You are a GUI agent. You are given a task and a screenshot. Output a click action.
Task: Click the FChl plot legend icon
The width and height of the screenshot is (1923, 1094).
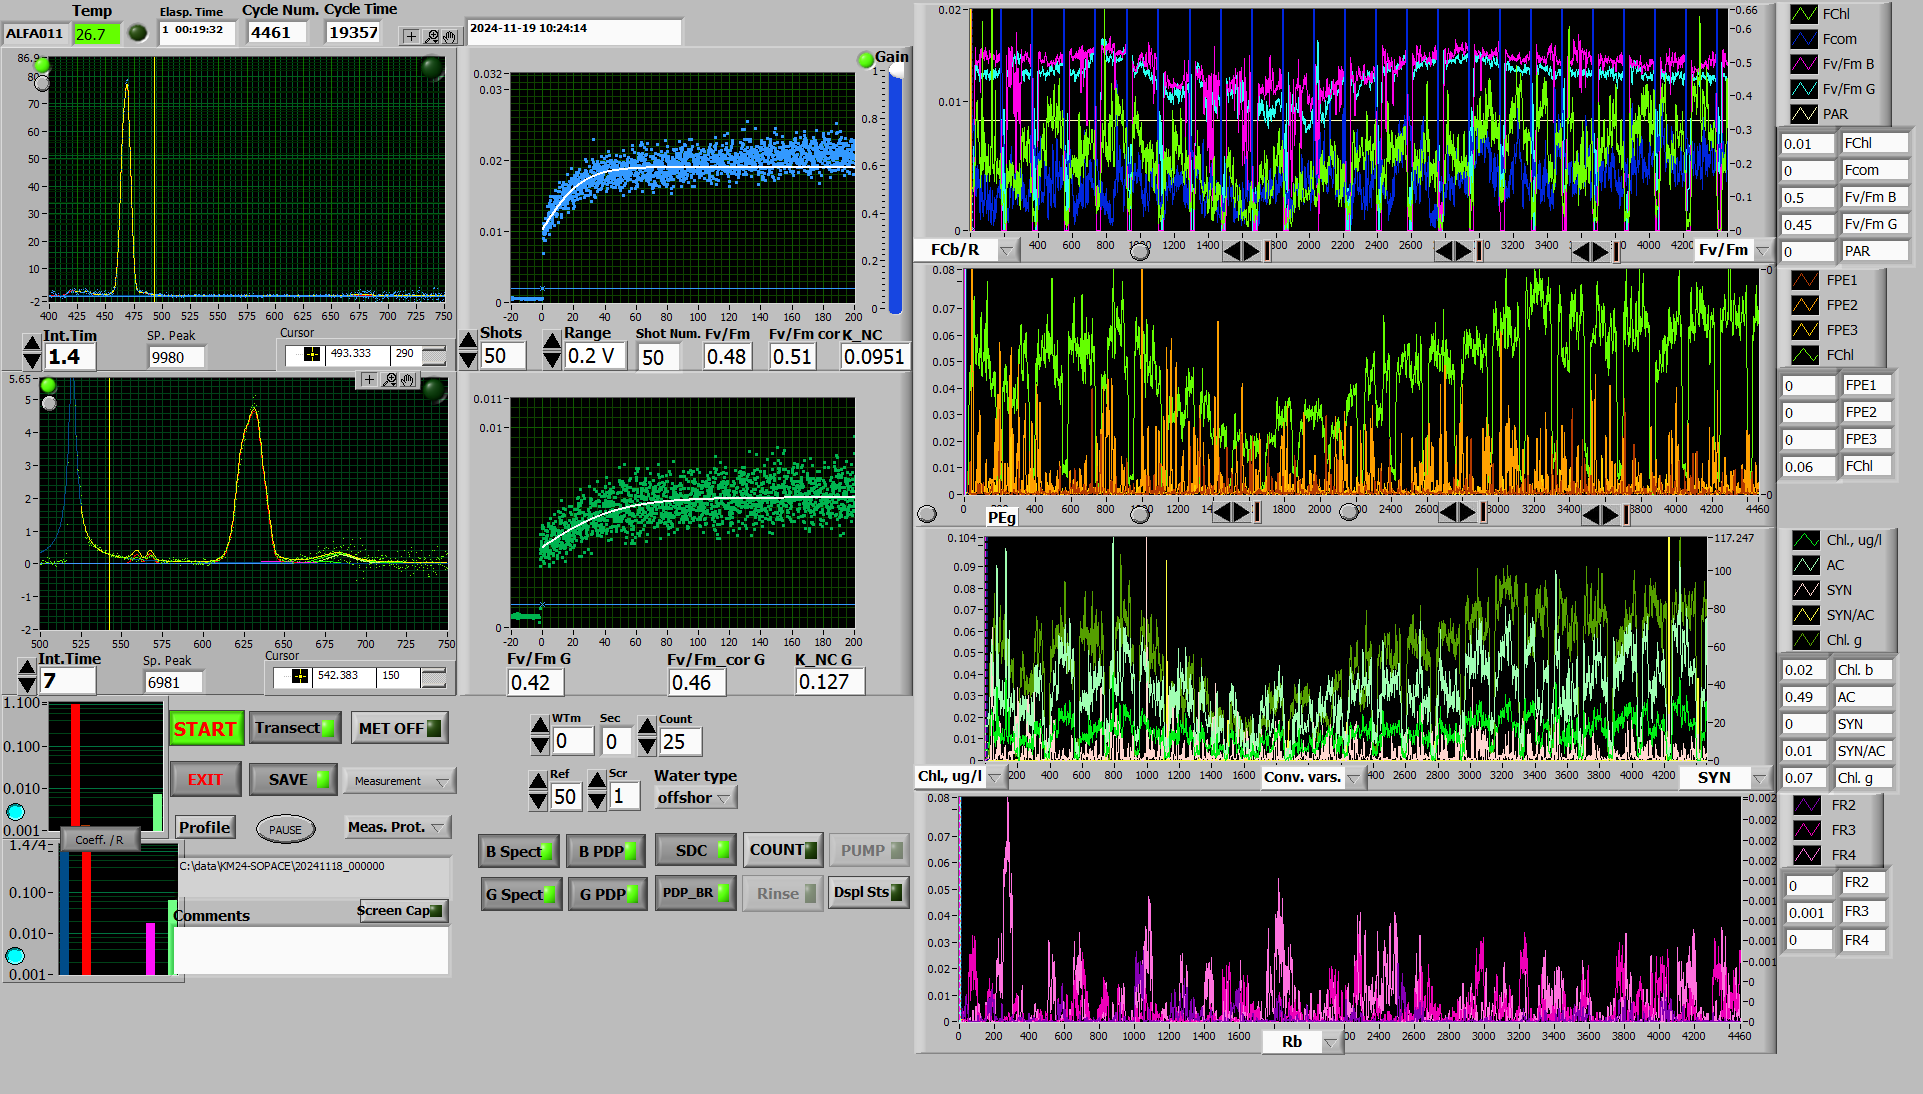click(x=1804, y=14)
